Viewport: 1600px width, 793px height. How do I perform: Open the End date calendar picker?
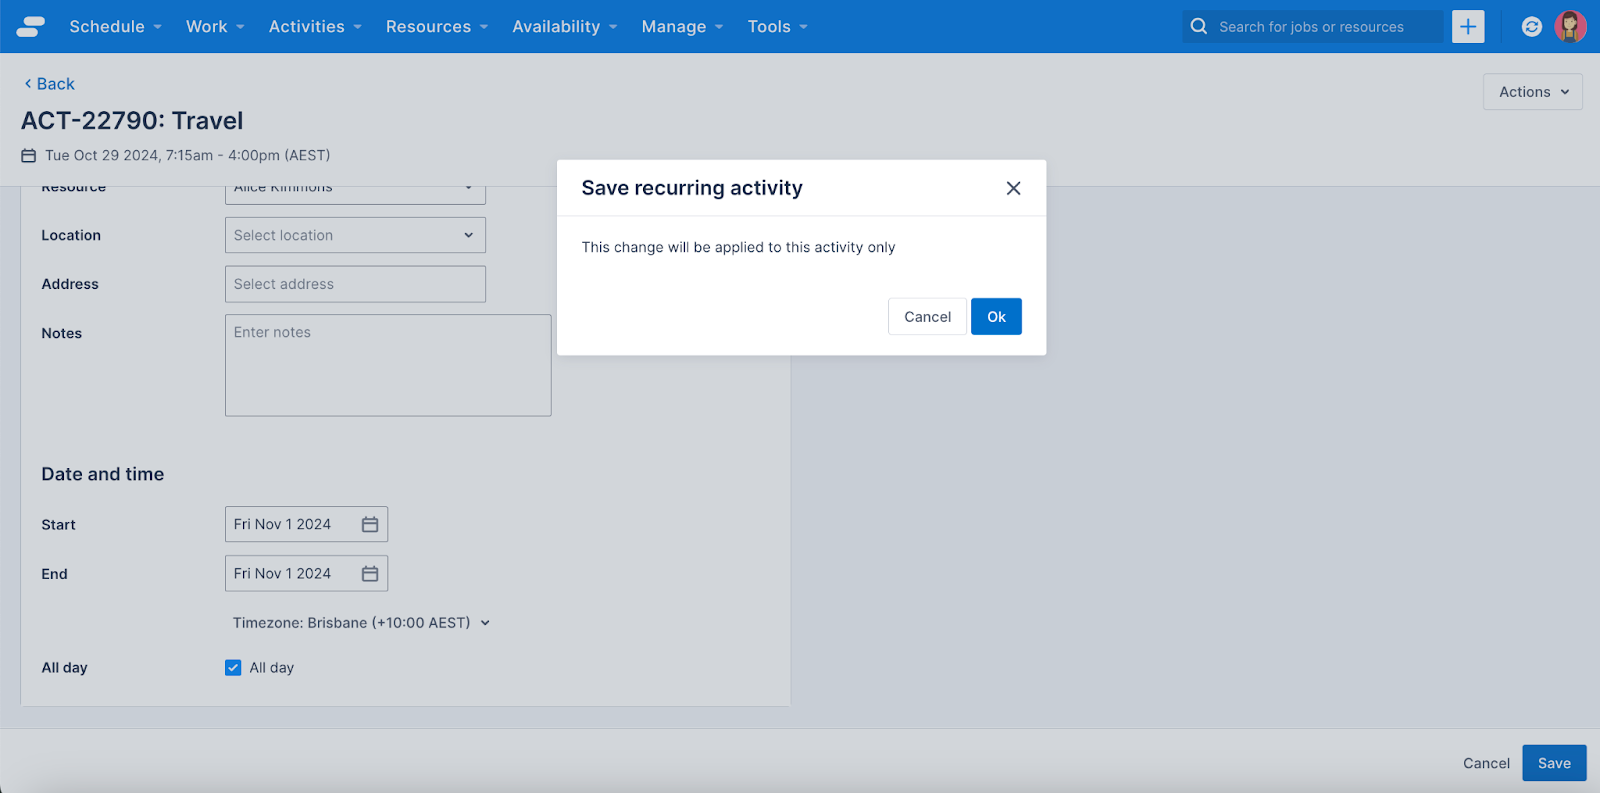370,574
